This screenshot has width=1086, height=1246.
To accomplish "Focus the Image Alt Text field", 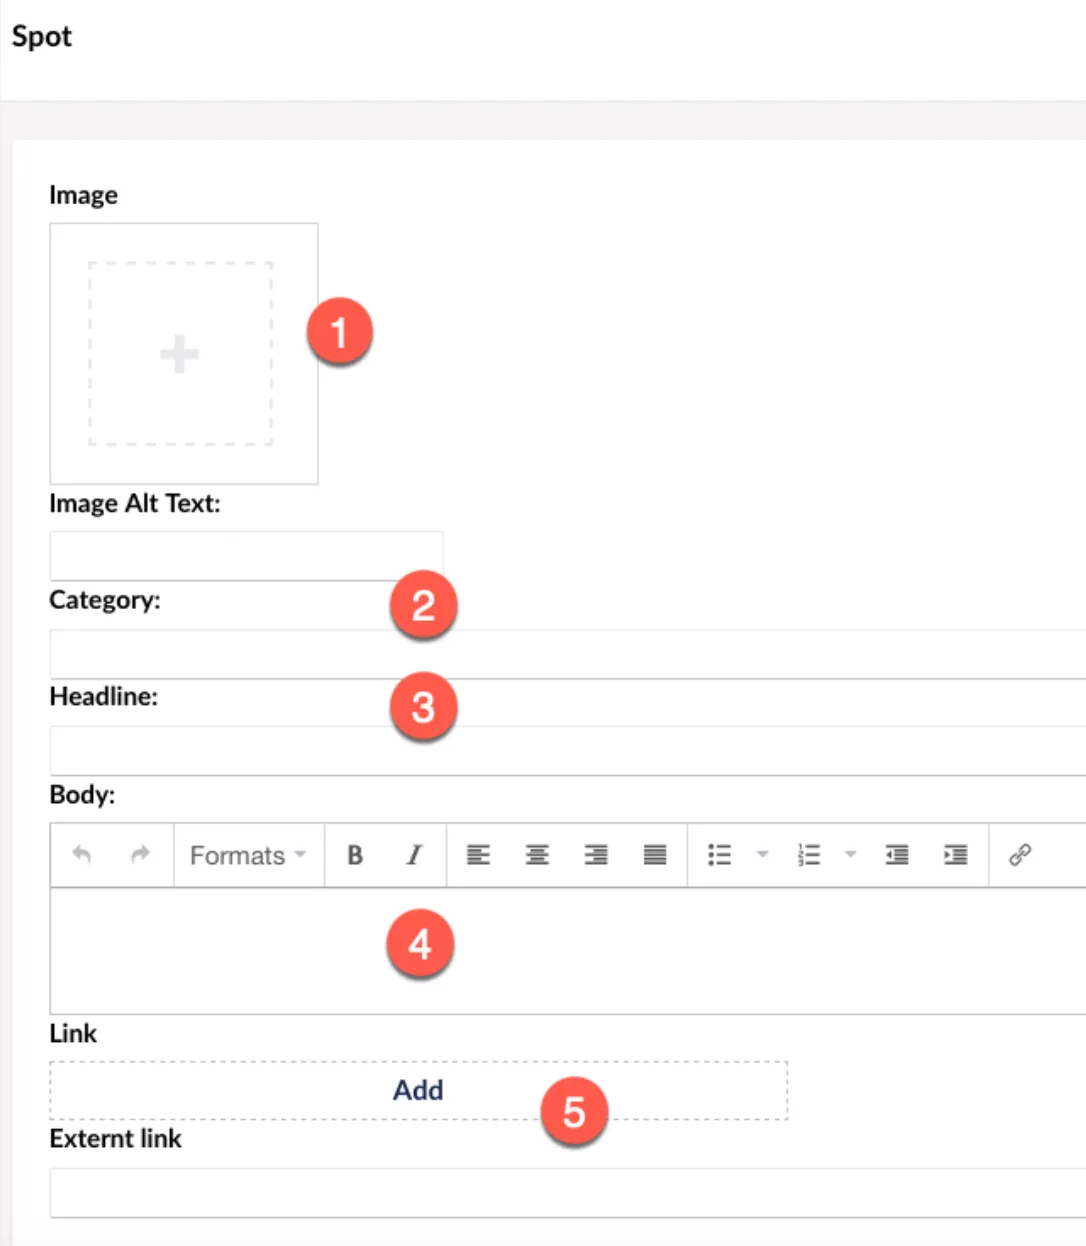I will (246, 556).
